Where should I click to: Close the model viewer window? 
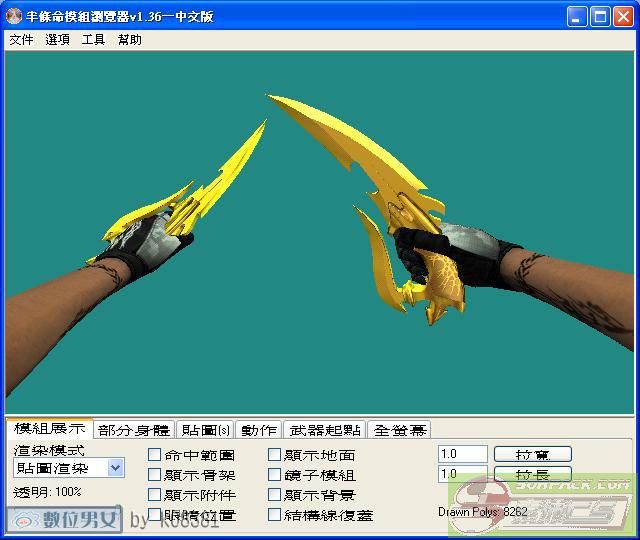coord(623,16)
